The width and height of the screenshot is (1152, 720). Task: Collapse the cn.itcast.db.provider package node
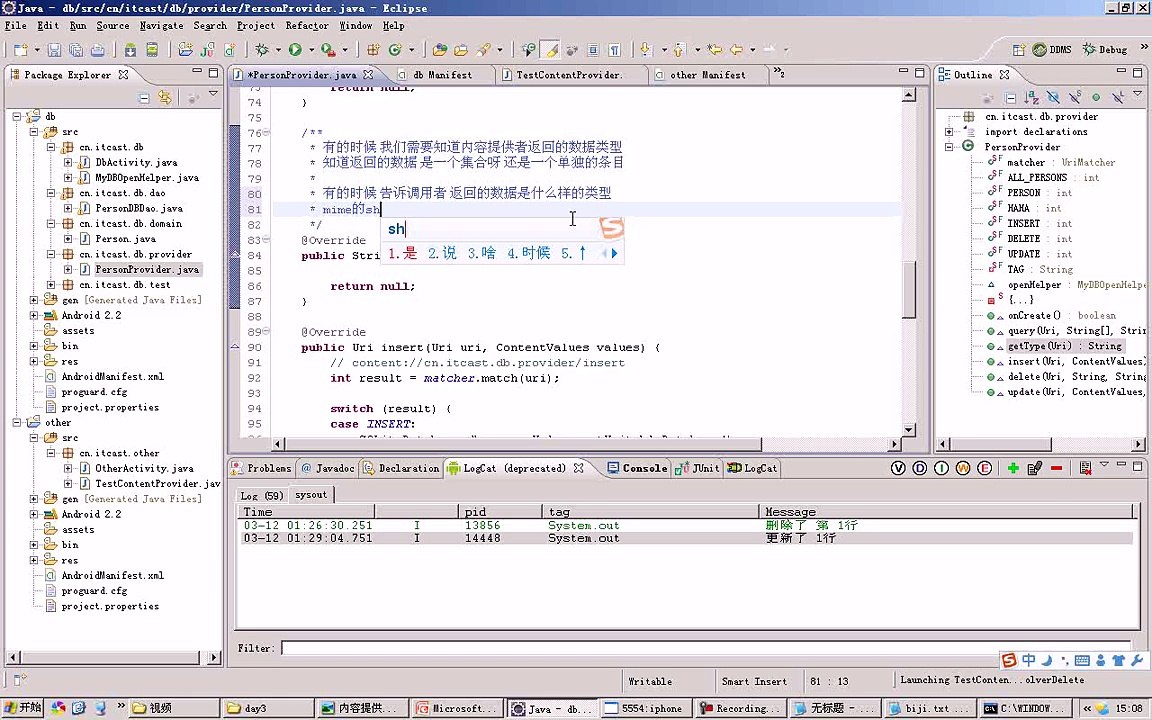point(50,254)
